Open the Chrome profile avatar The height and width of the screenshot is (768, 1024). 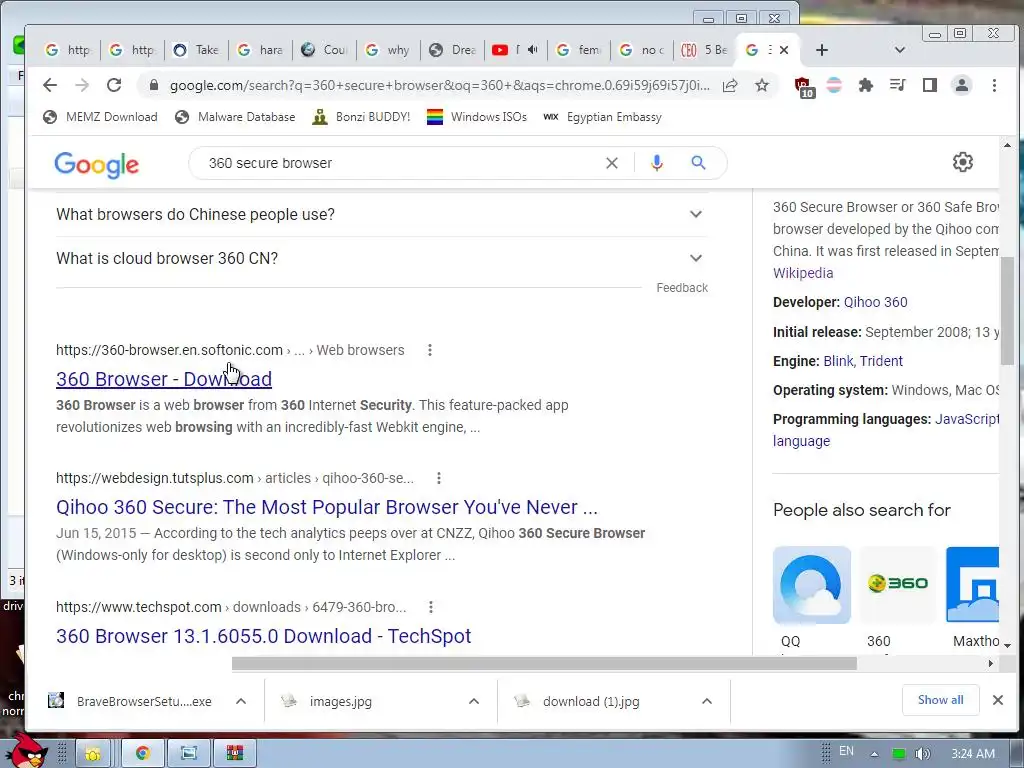point(961,85)
